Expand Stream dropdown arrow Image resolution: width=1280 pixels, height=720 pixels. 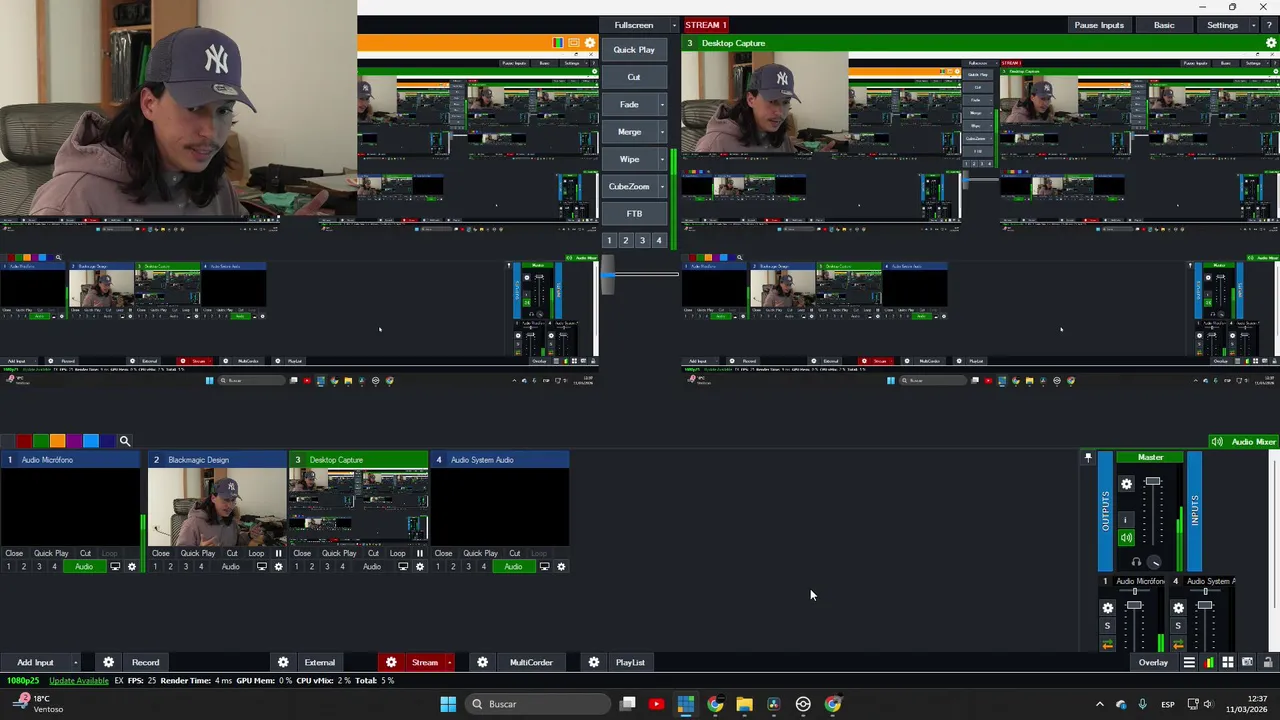click(449, 662)
